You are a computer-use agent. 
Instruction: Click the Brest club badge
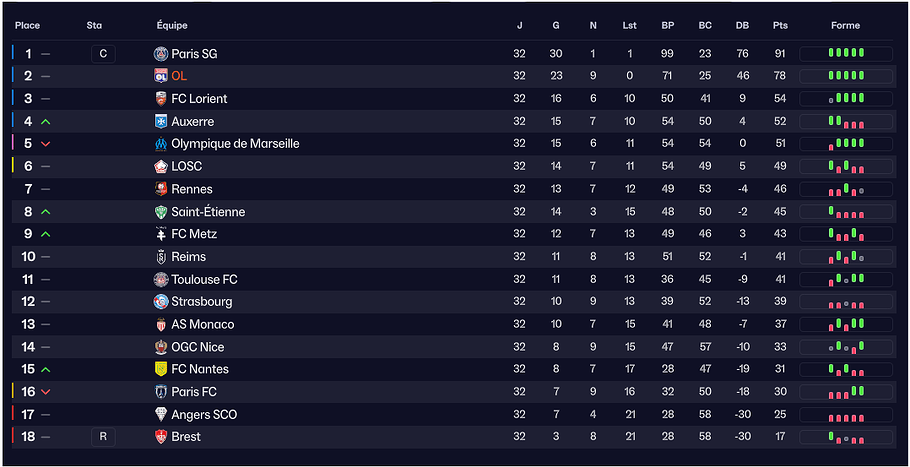(161, 437)
